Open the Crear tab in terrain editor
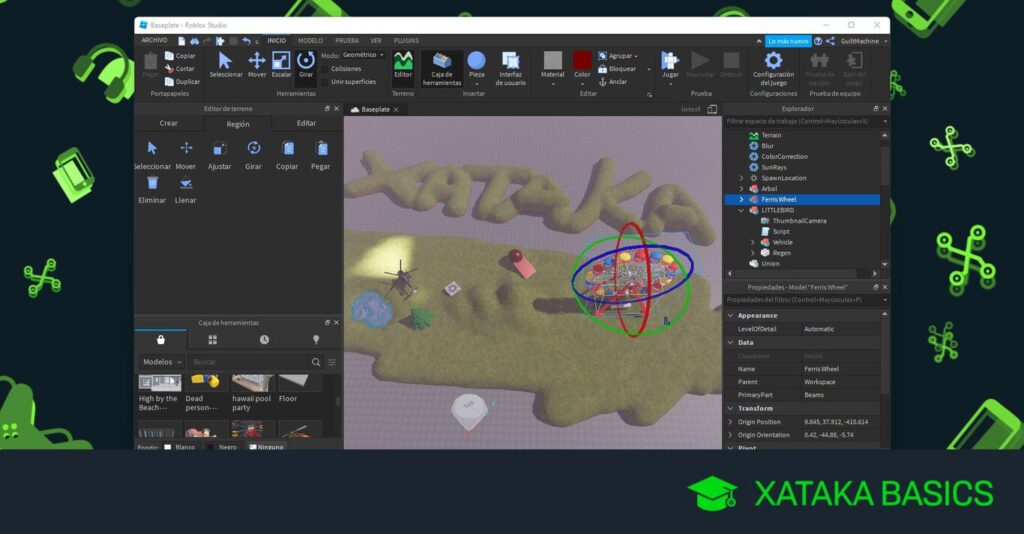The width and height of the screenshot is (1024, 534). (x=168, y=123)
